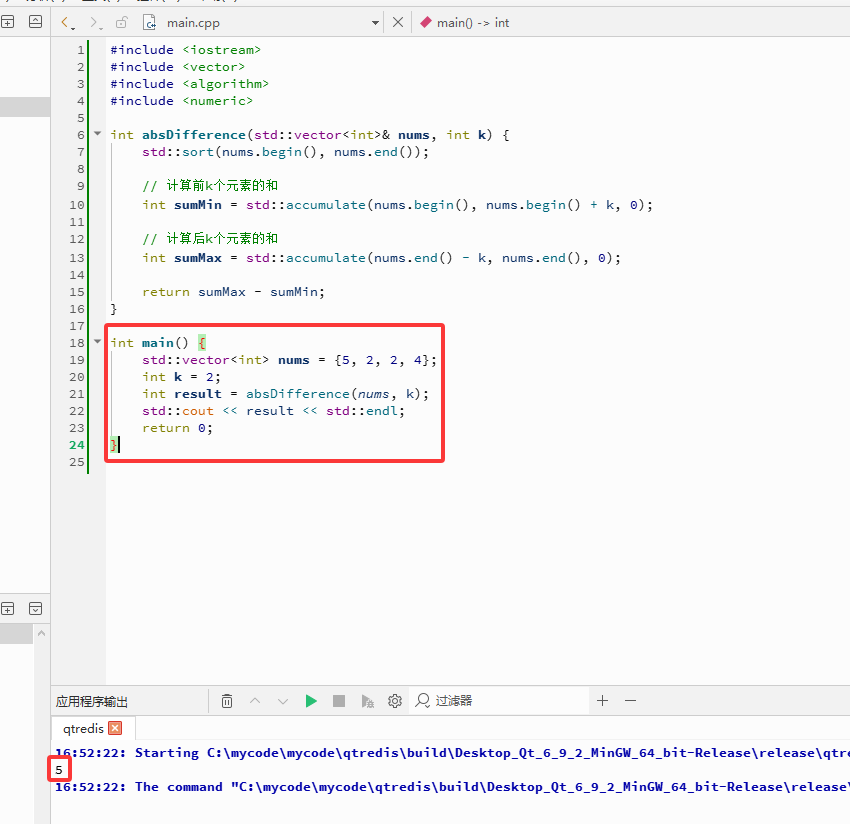
Task: Click the output value 5
Action: point(59,770)
